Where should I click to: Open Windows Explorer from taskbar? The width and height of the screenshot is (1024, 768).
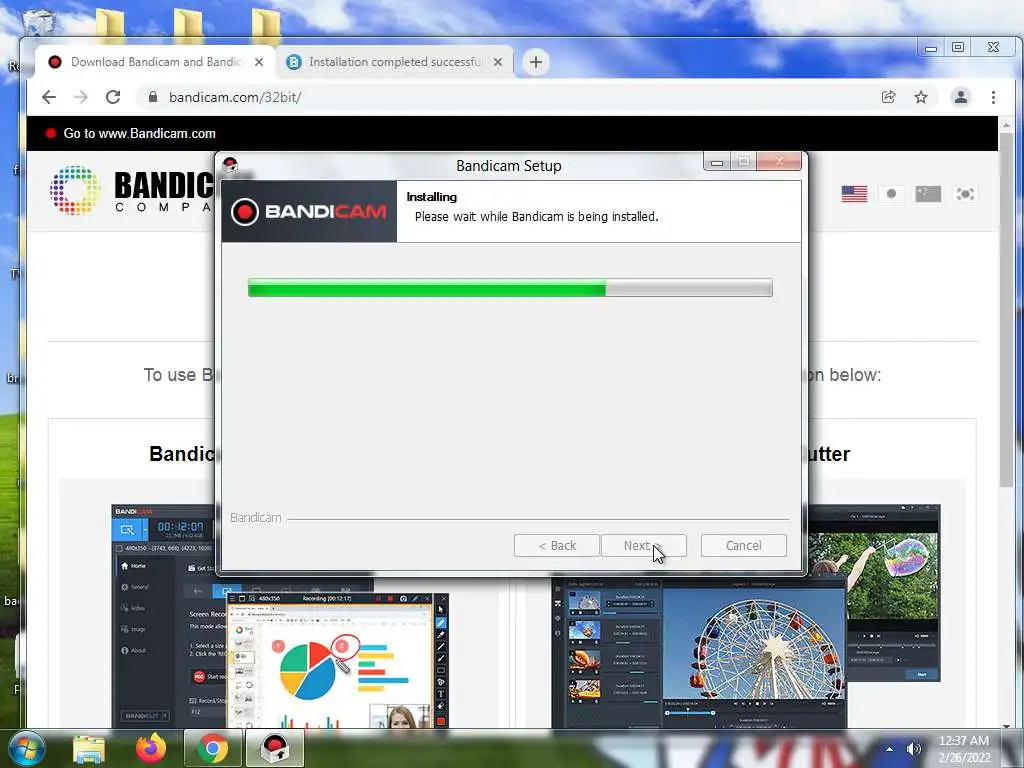89,748
